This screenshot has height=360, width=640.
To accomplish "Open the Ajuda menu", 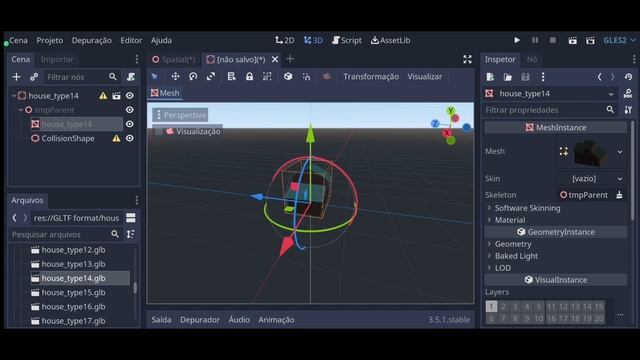I will 161,40.
